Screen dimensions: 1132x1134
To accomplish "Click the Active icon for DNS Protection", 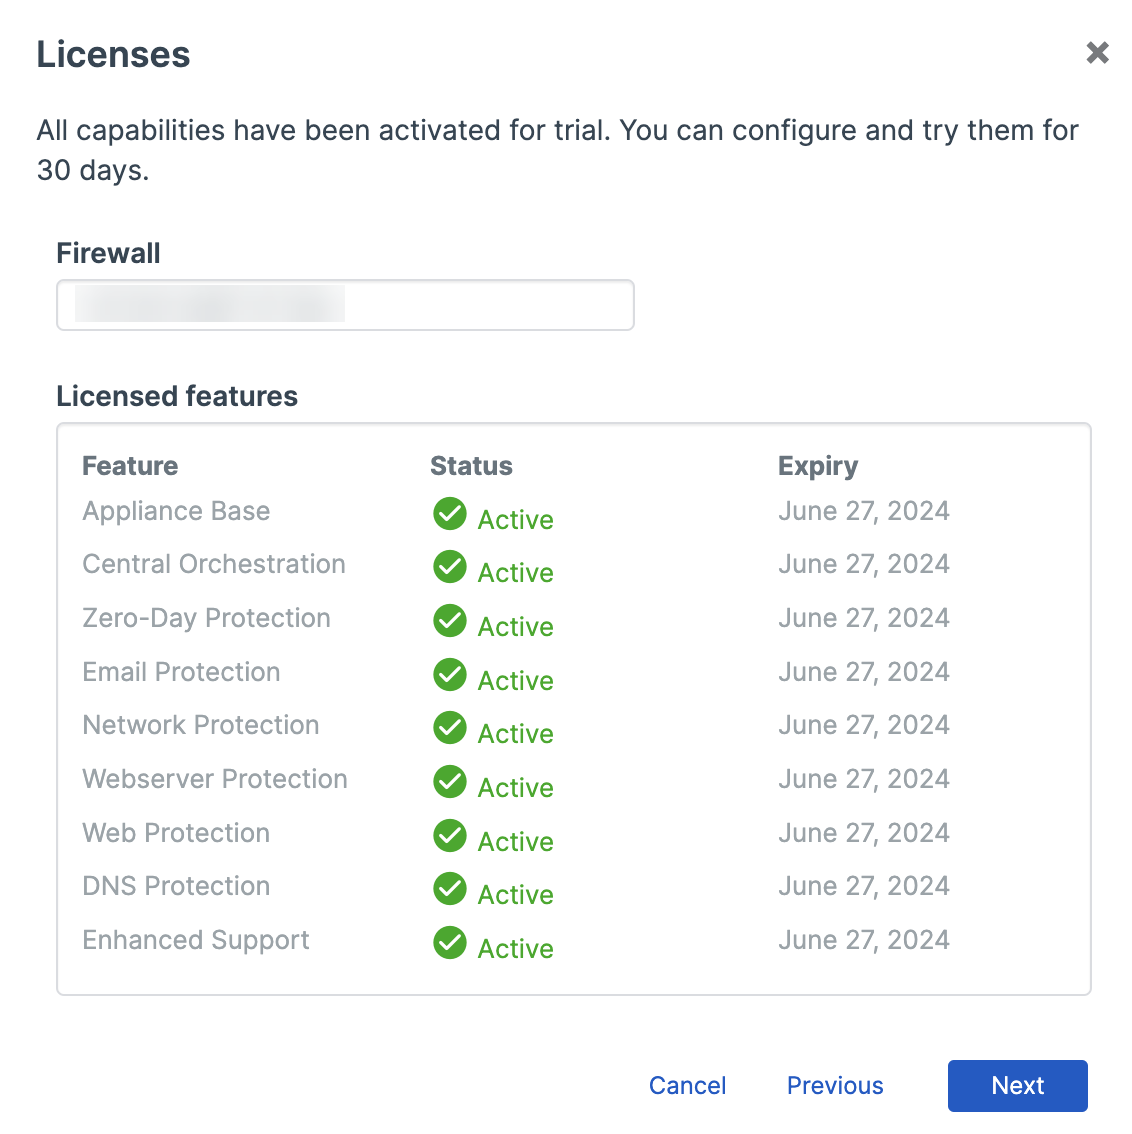I will [450, 889].
